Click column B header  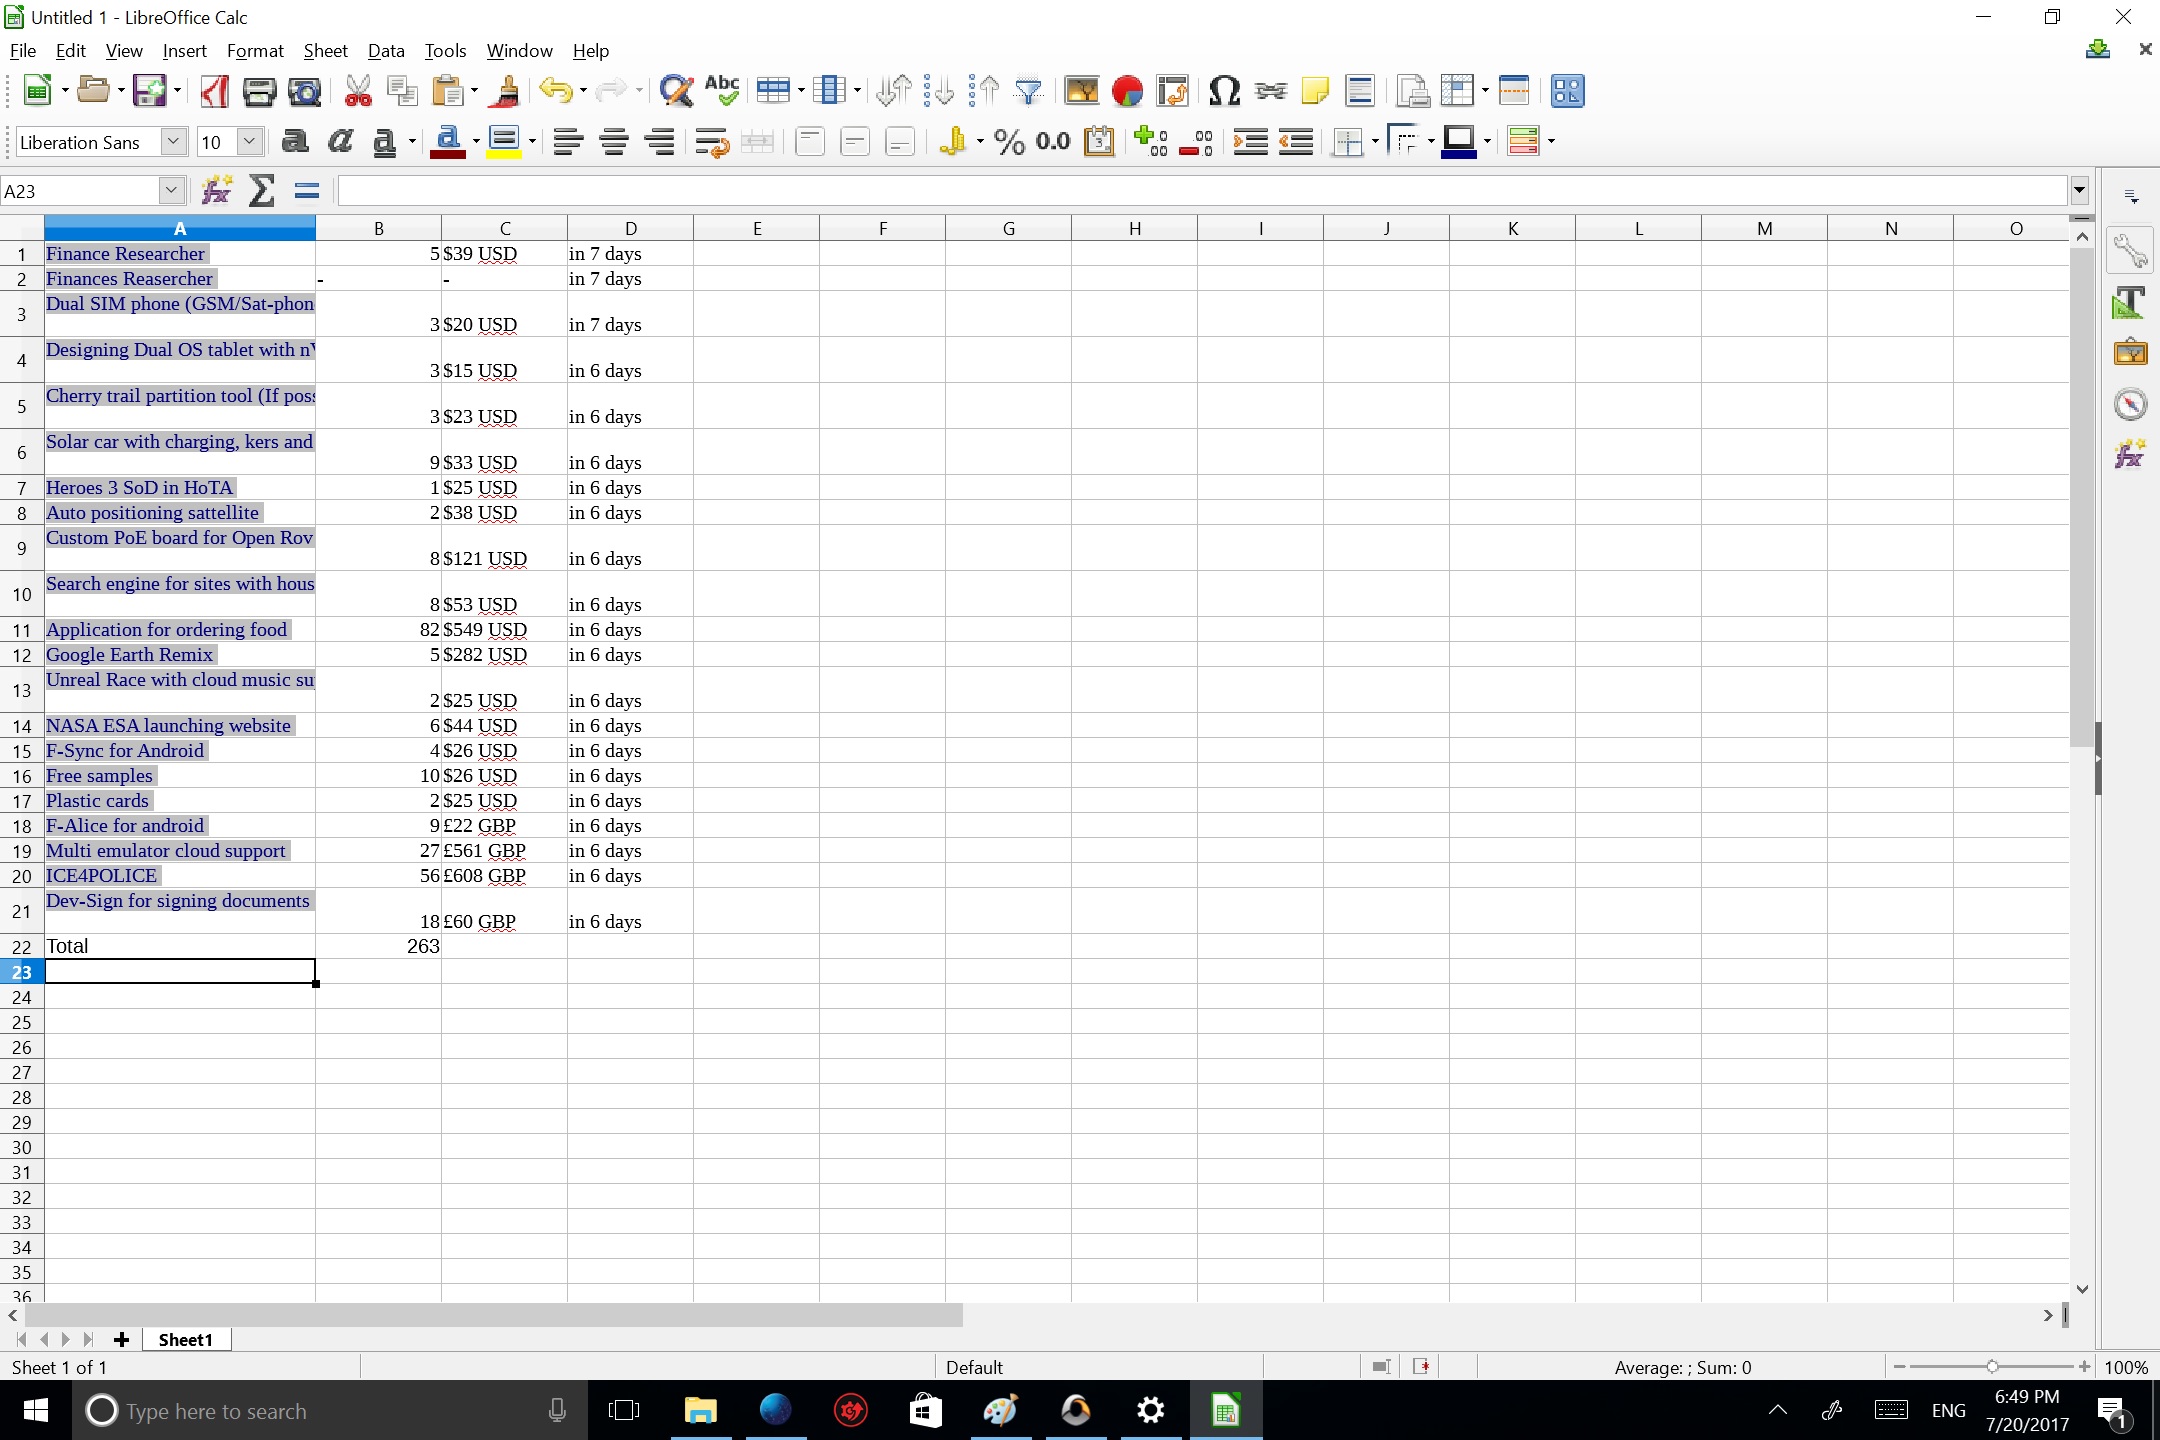[x=379, y=228]
